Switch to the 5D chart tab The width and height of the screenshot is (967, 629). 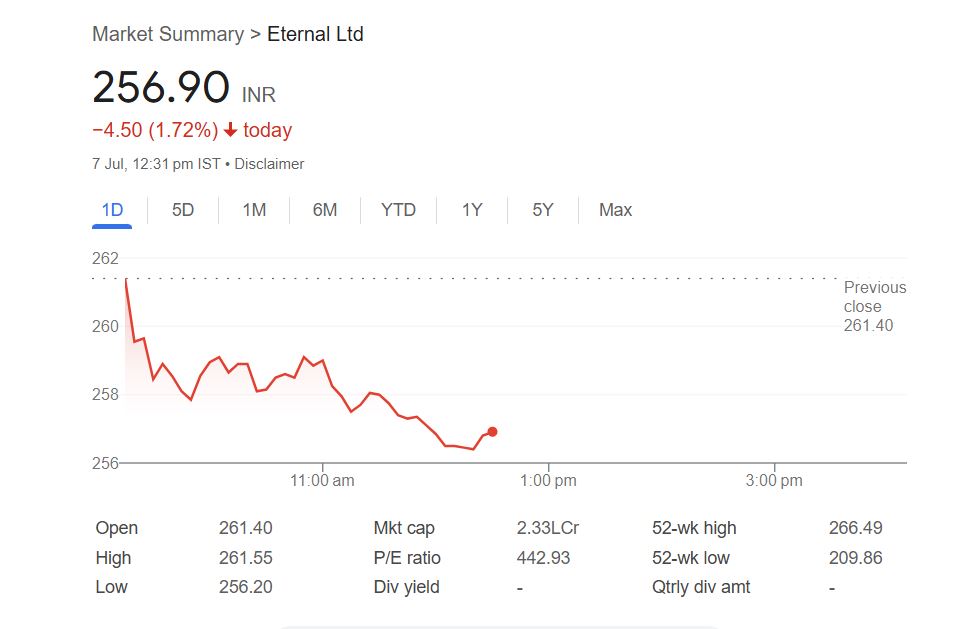[183, 210]
